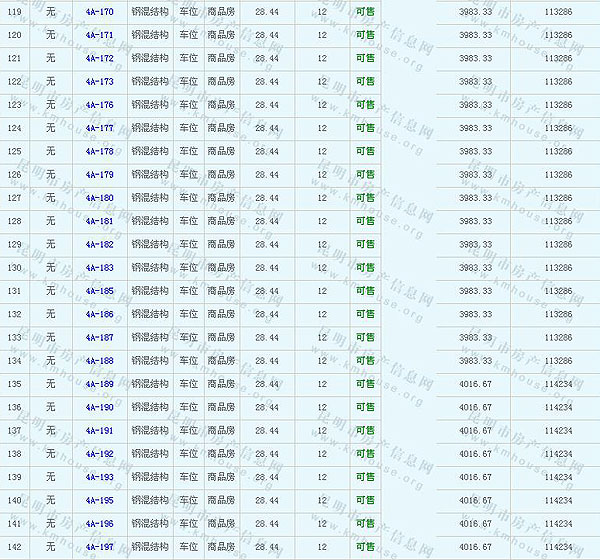This screenshot has width=600, height=560.
Task: Click the 4A-171 parking space link
Action: click(x=99, y=35)
